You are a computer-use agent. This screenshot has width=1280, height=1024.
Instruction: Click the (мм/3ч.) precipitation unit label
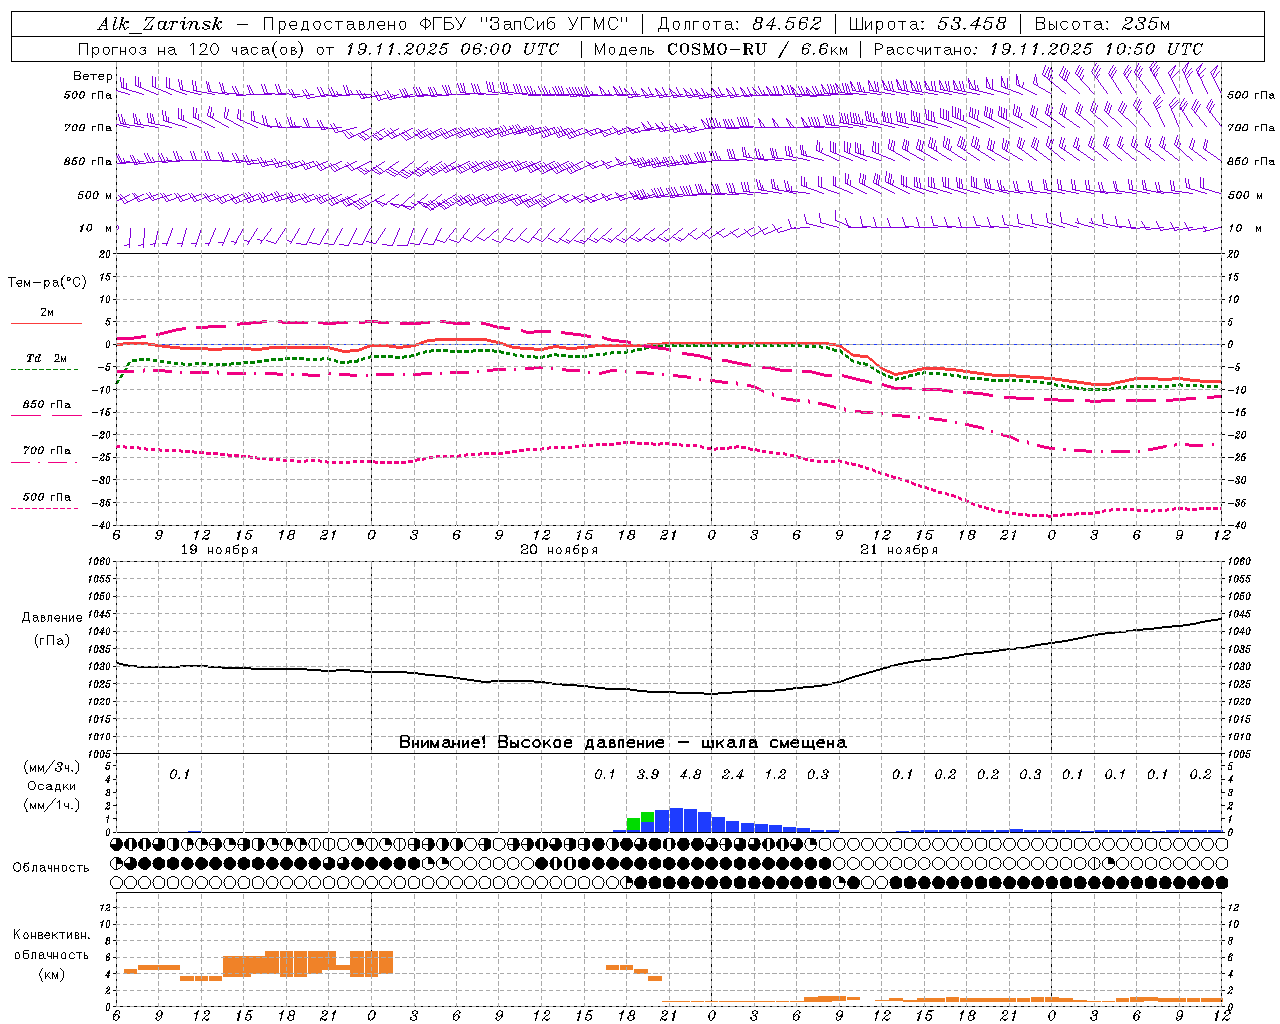52,768
